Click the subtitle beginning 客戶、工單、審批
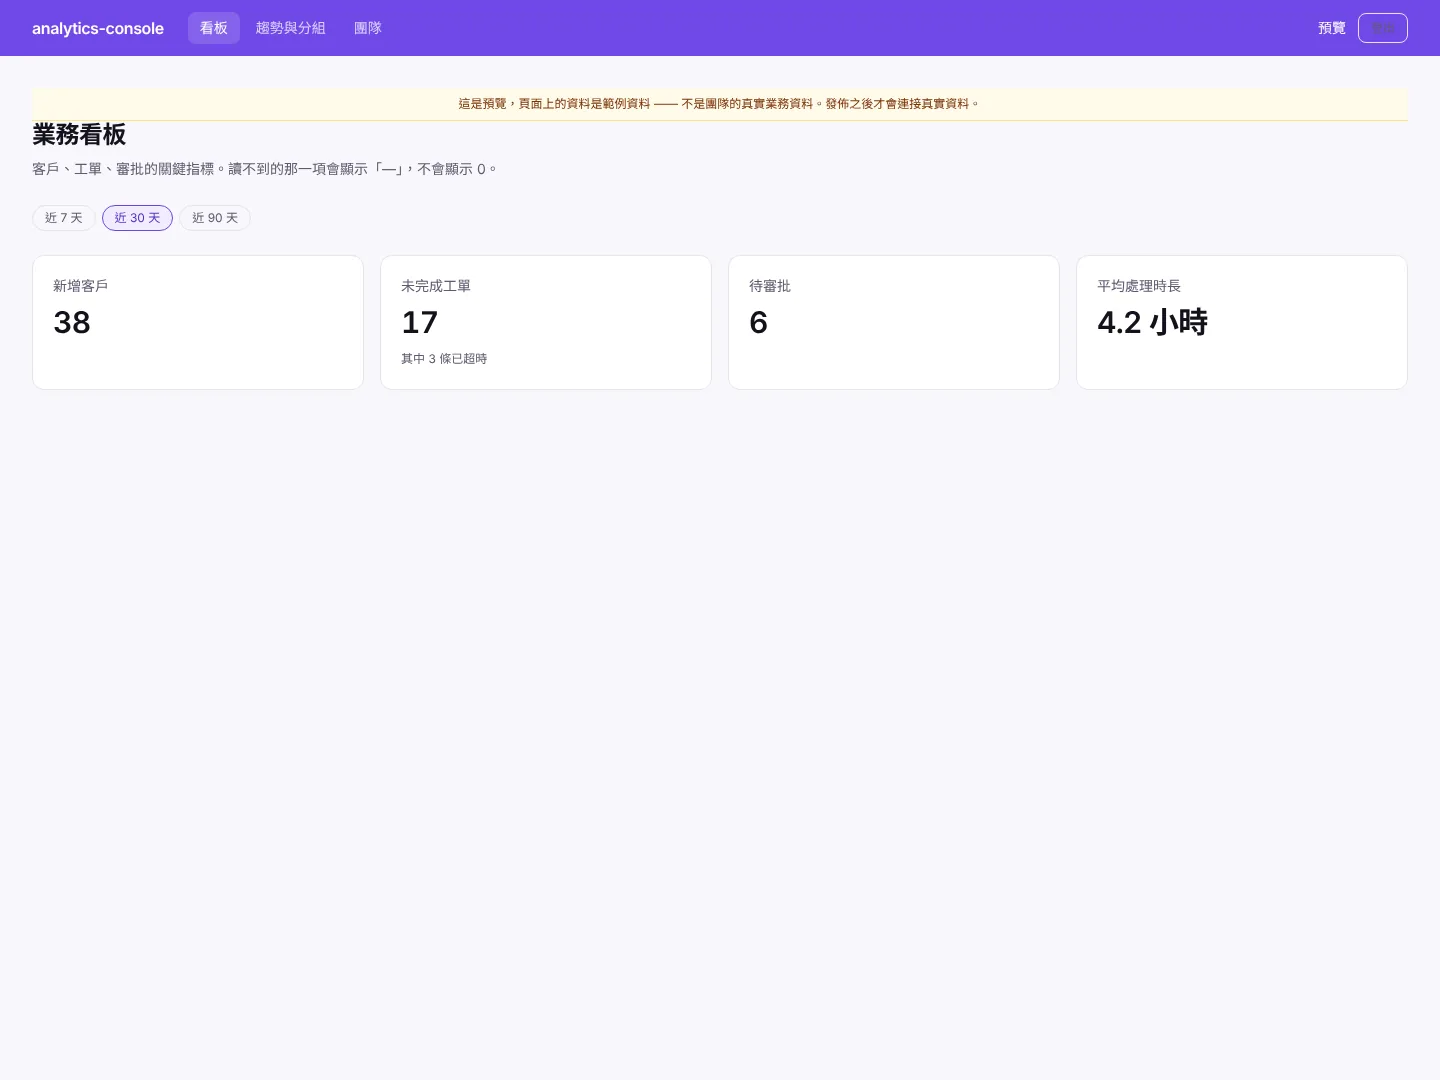Image resolution: width=1440 pixels, height=1080 pixels. point(265,169)
